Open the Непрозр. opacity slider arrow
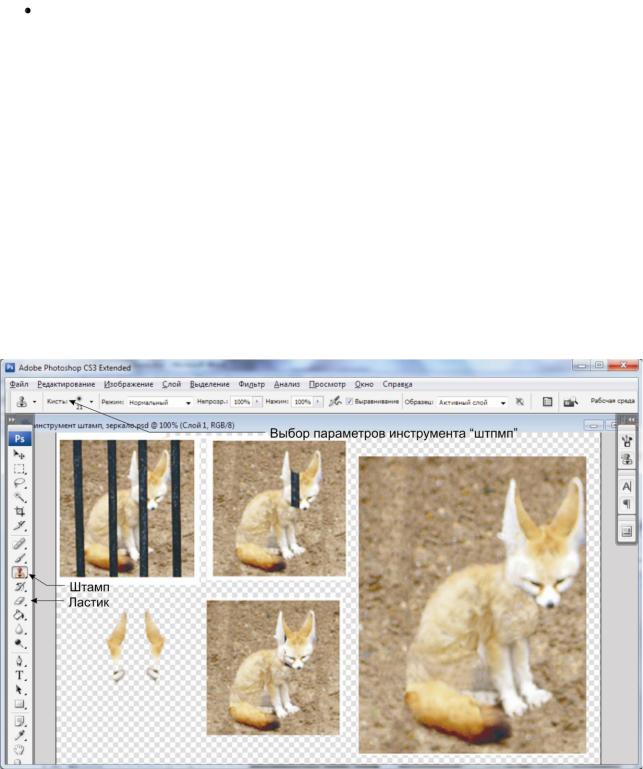 pyautogui.click(x=257, y=402)
